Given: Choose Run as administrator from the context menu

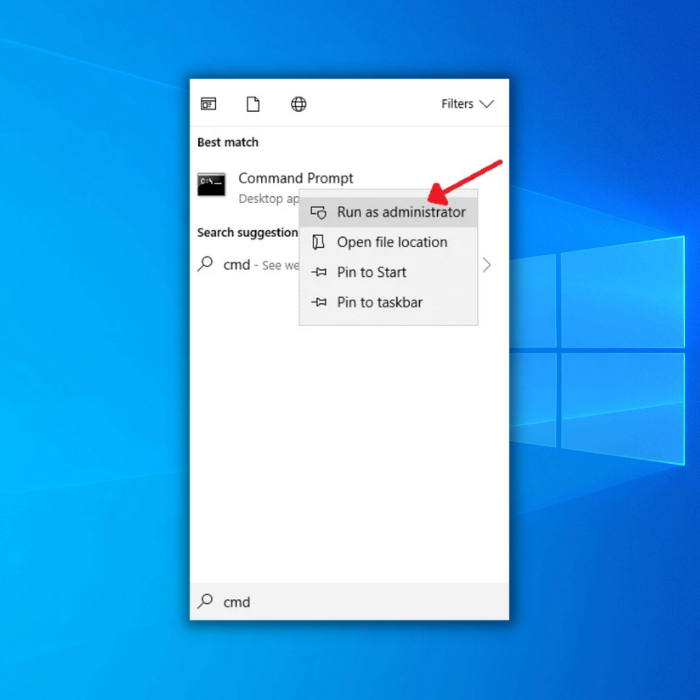Looking at the screenshot, I should pos(400,213).
